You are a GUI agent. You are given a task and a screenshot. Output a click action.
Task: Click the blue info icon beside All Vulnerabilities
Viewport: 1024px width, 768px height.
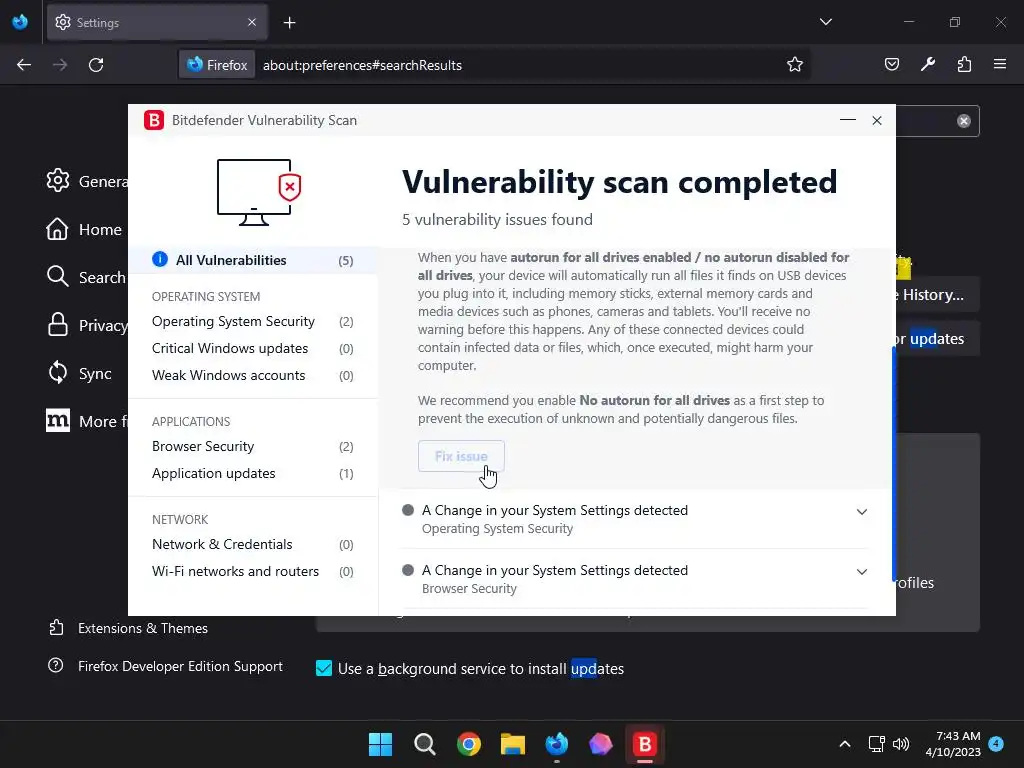click(160, 259)
